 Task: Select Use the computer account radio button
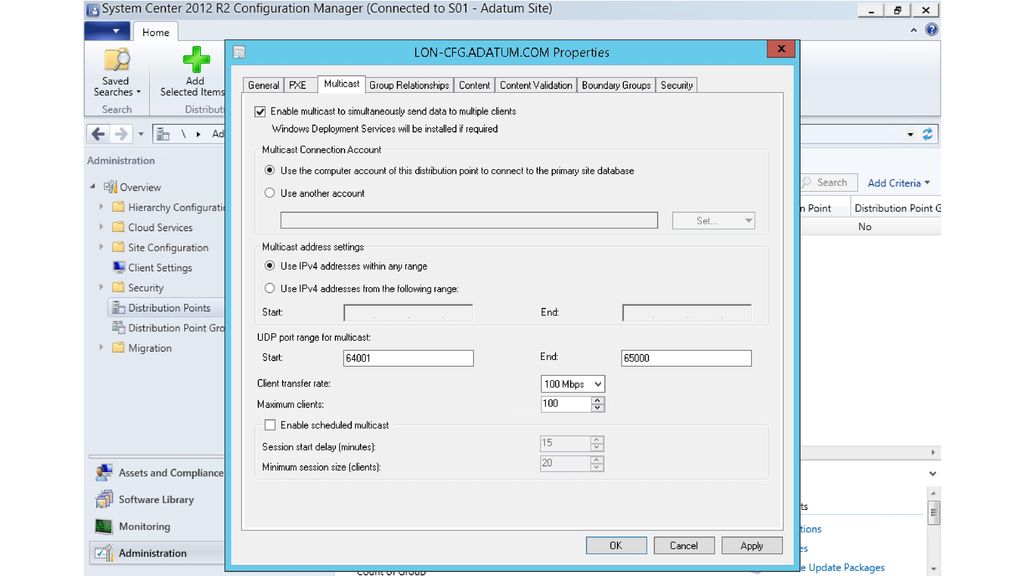pos(270,170)
